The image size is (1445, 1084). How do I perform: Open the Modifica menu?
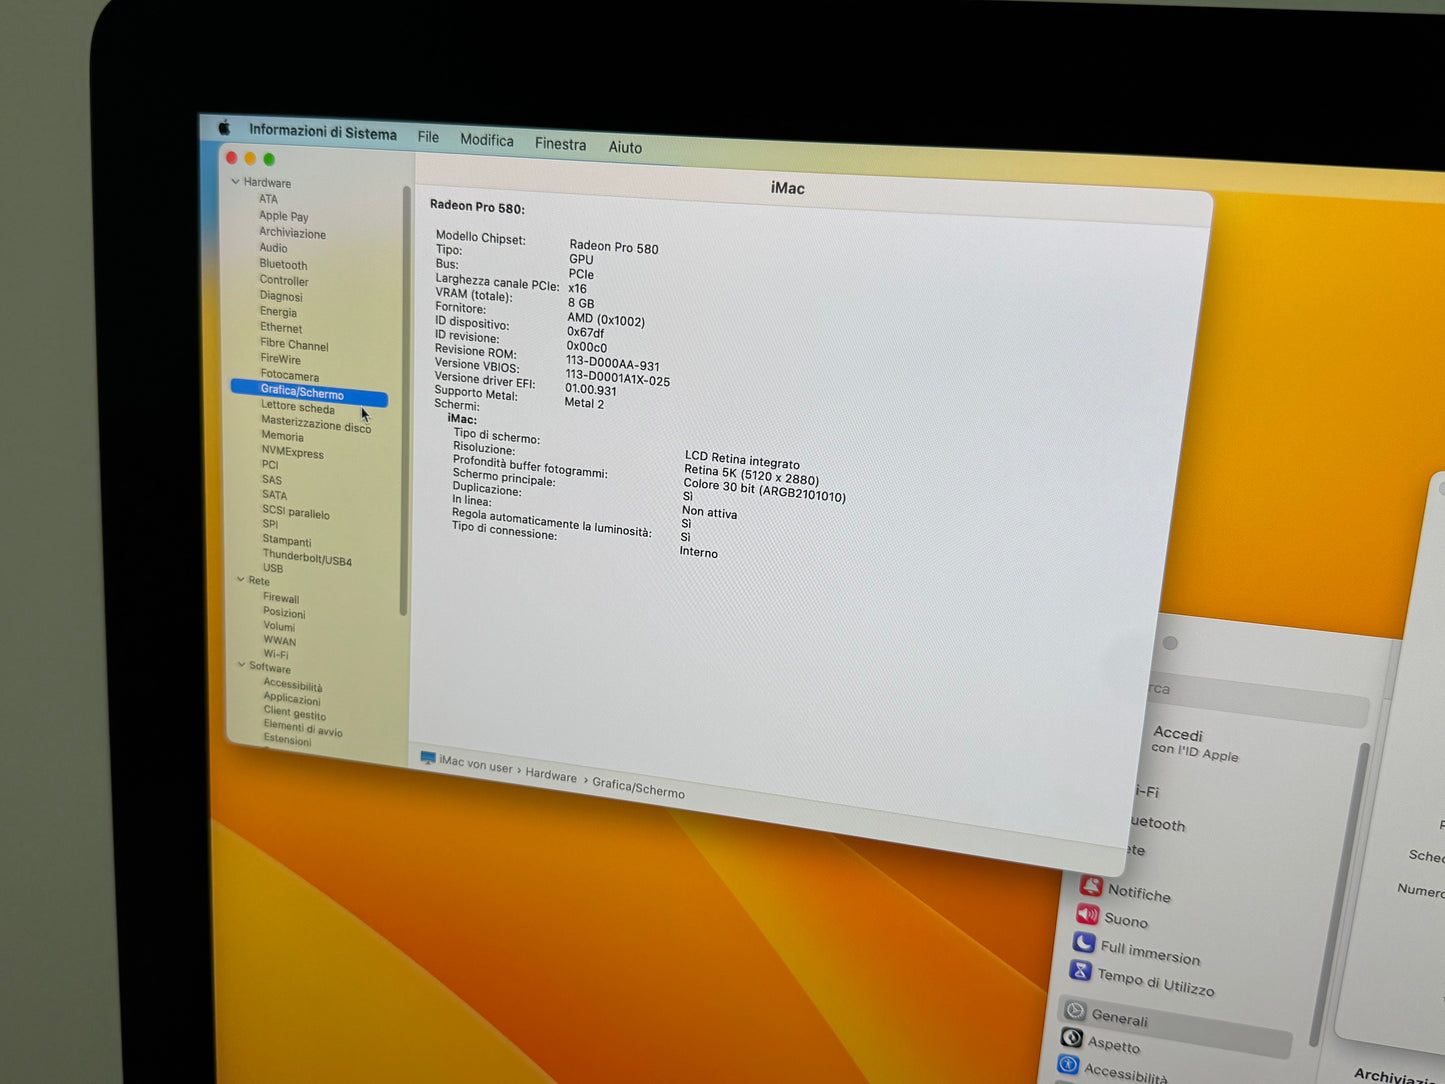pos(487,140)
